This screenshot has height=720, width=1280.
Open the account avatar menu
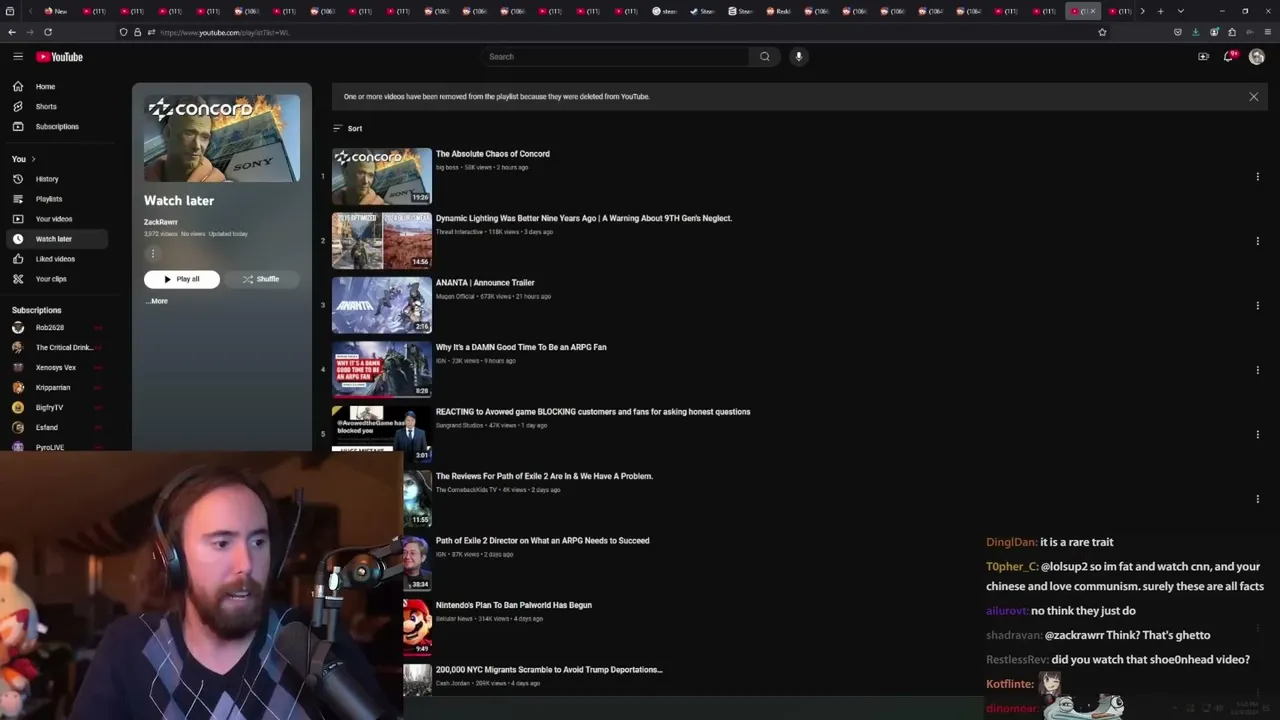coord(1257,57)
